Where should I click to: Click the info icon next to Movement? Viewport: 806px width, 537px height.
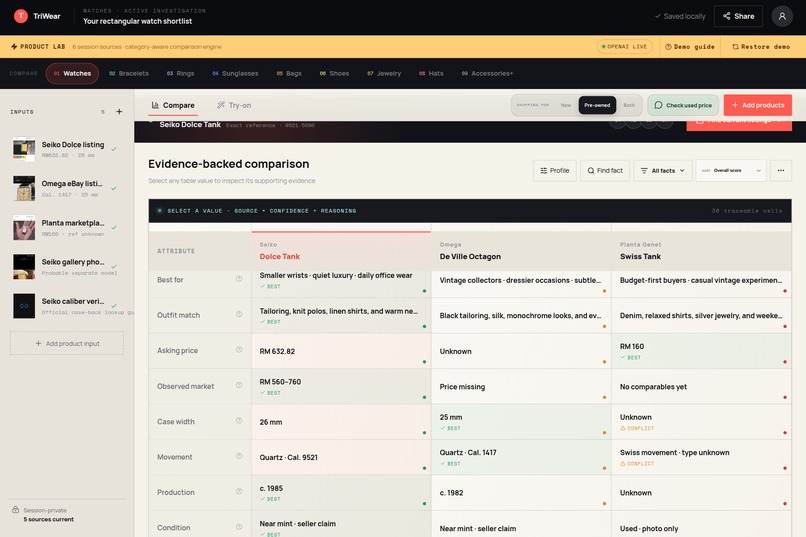[x=239, y=456]
